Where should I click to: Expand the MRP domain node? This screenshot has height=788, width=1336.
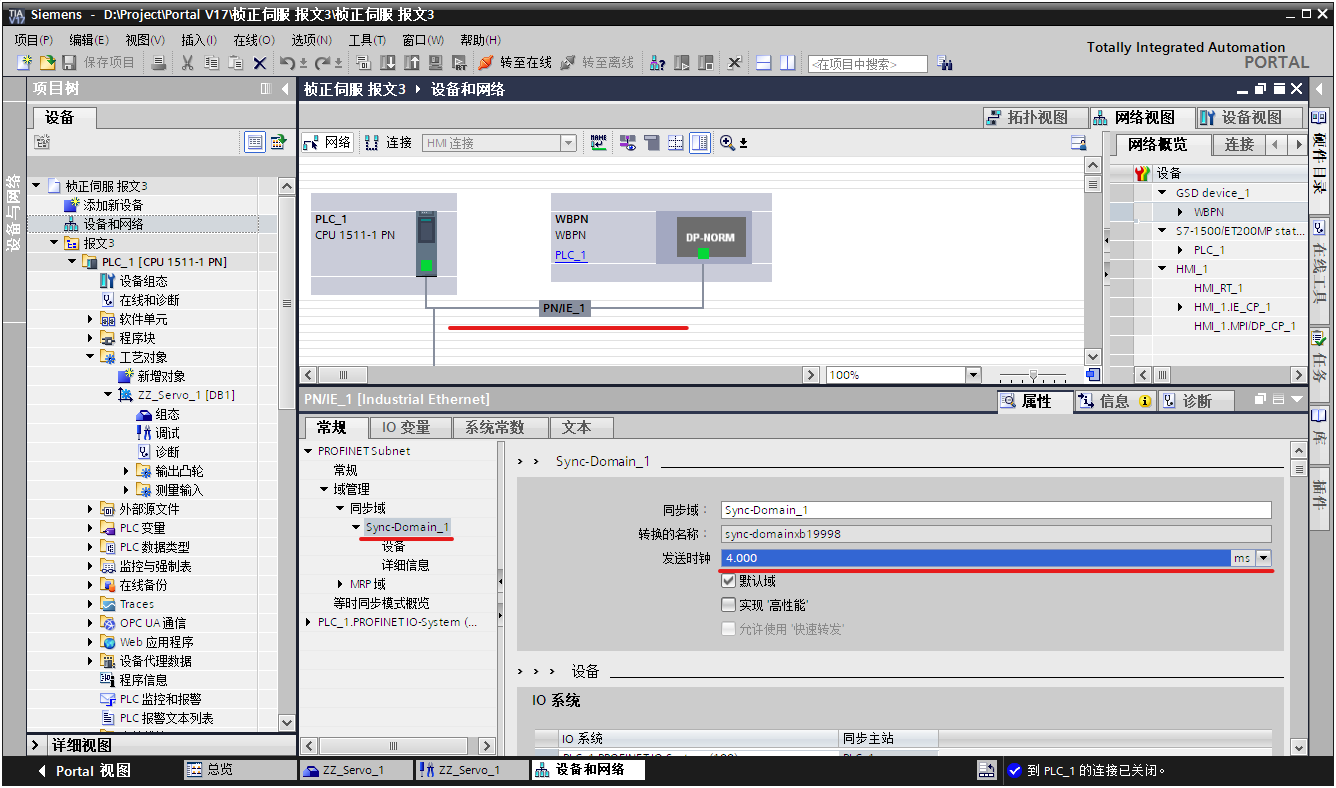(x=341, y=584)
